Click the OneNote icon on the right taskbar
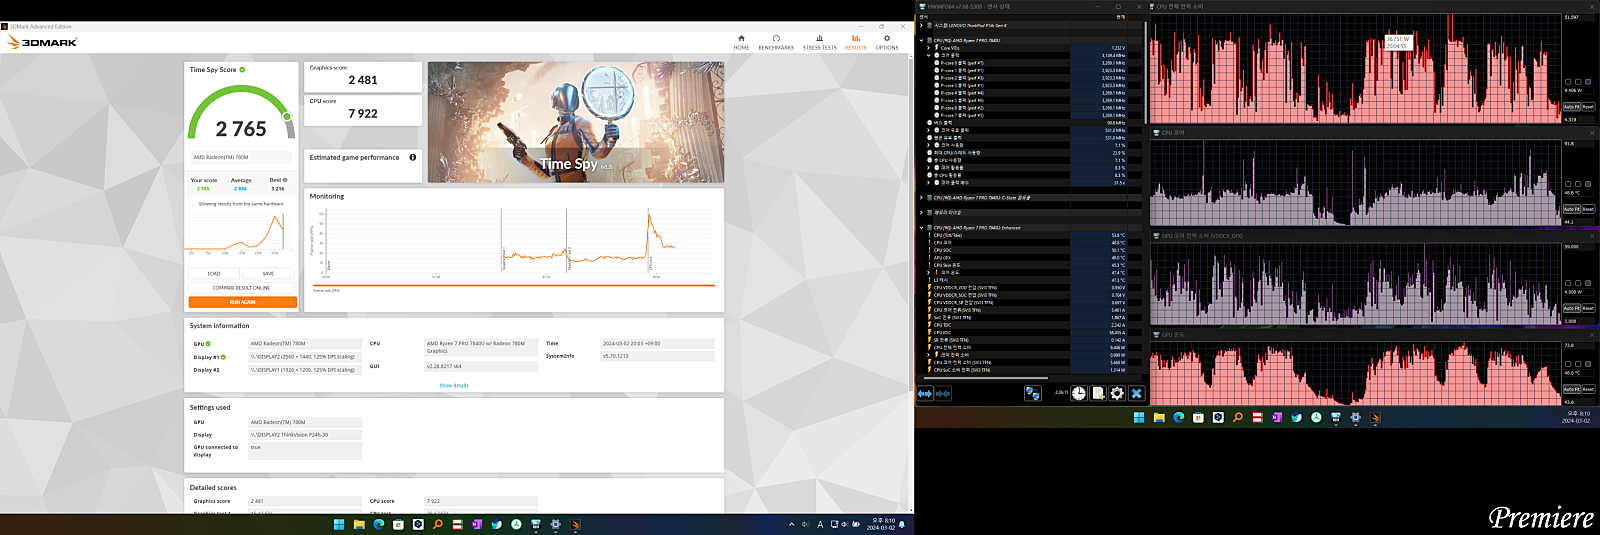Viewport: 1600px width, 535px height. [x=1277, y=417]
